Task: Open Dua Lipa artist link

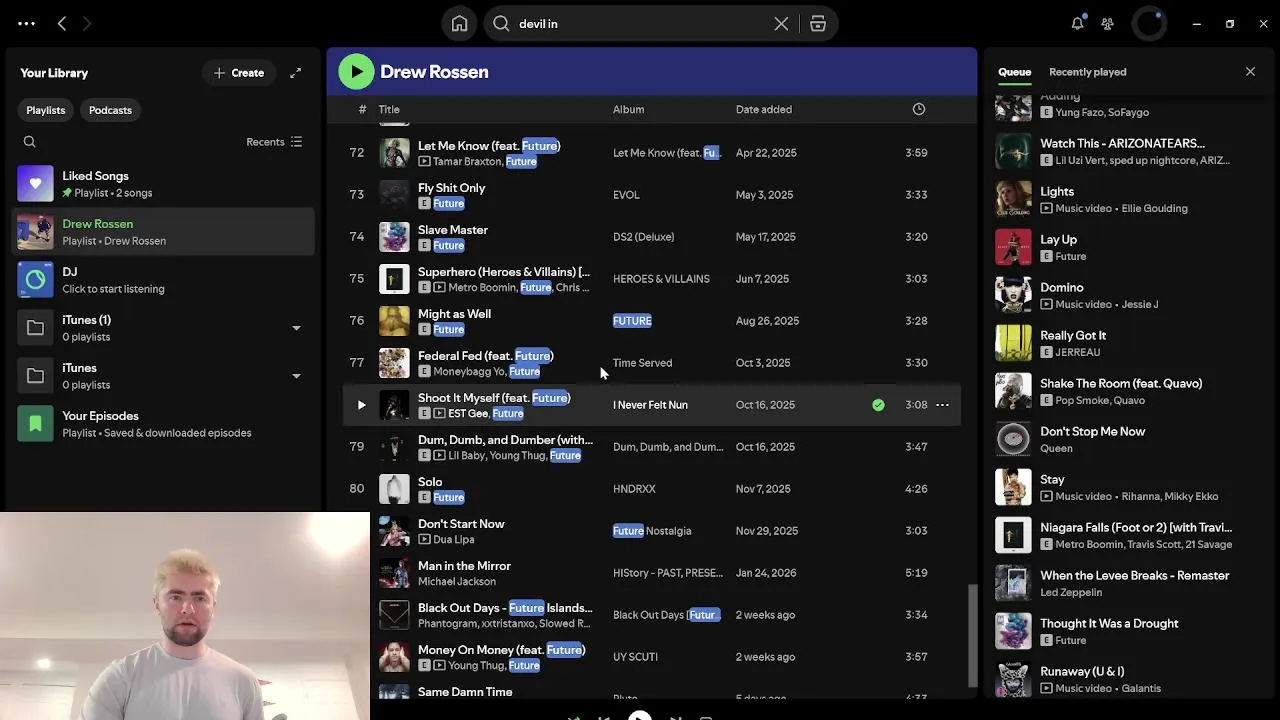Action: [454, 539]
